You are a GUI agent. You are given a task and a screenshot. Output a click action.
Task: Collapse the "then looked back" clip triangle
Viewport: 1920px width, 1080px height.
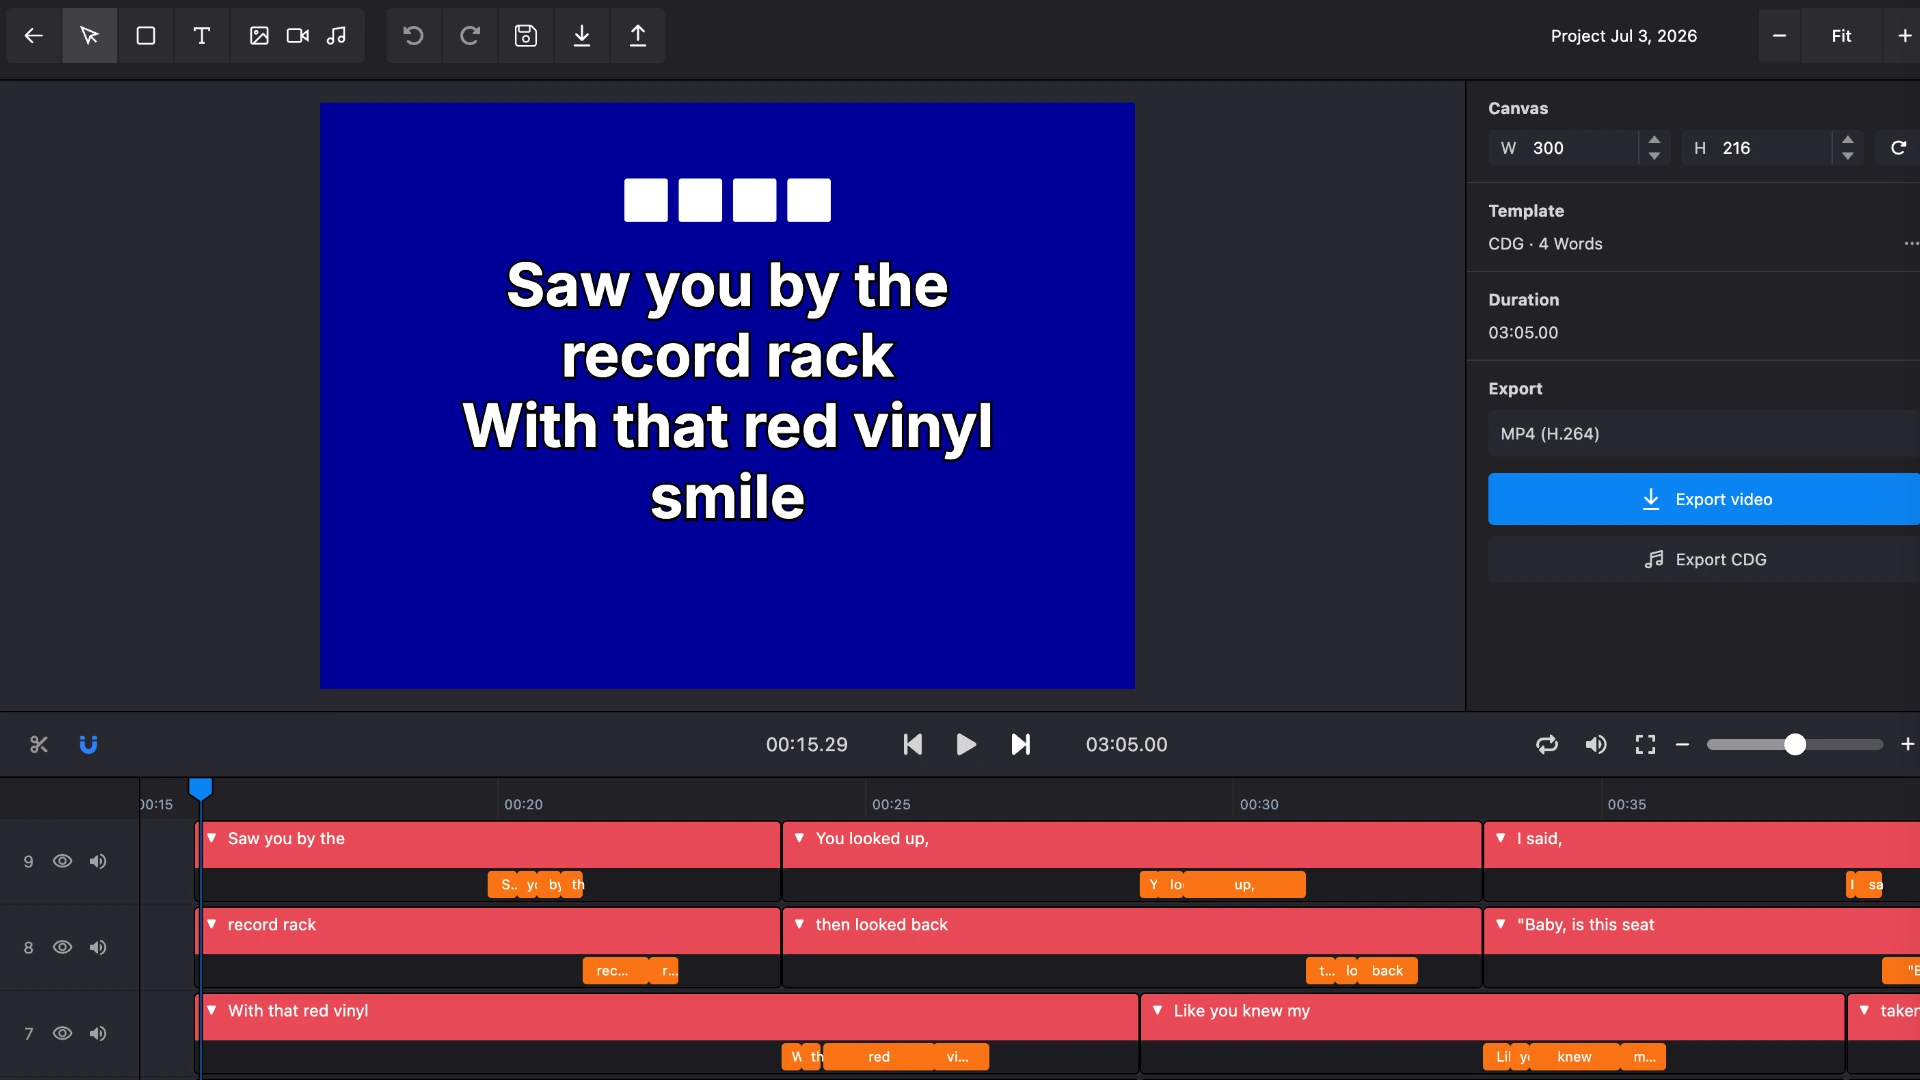(x=800, y=924)
